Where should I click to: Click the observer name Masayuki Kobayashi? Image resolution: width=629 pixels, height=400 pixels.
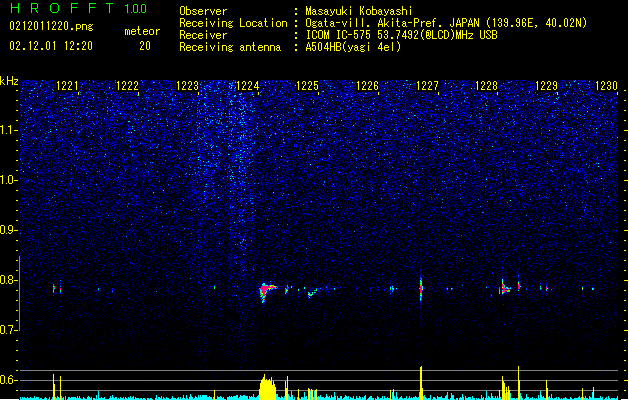click(359, 11)
